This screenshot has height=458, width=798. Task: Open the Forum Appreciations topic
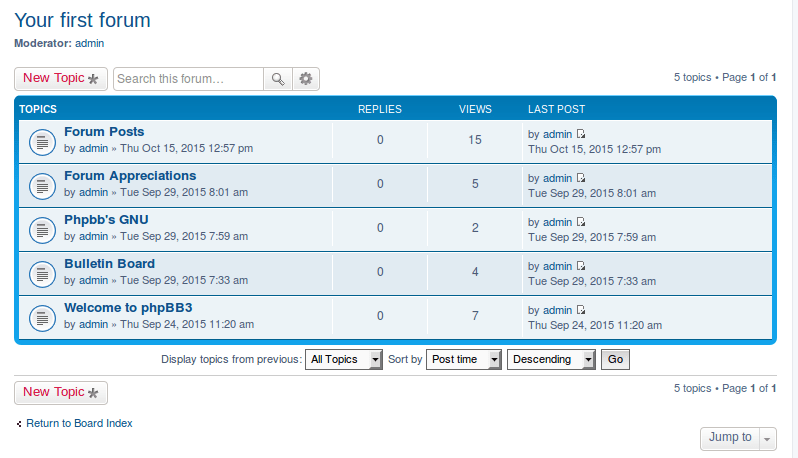click(x=130, y=176)
